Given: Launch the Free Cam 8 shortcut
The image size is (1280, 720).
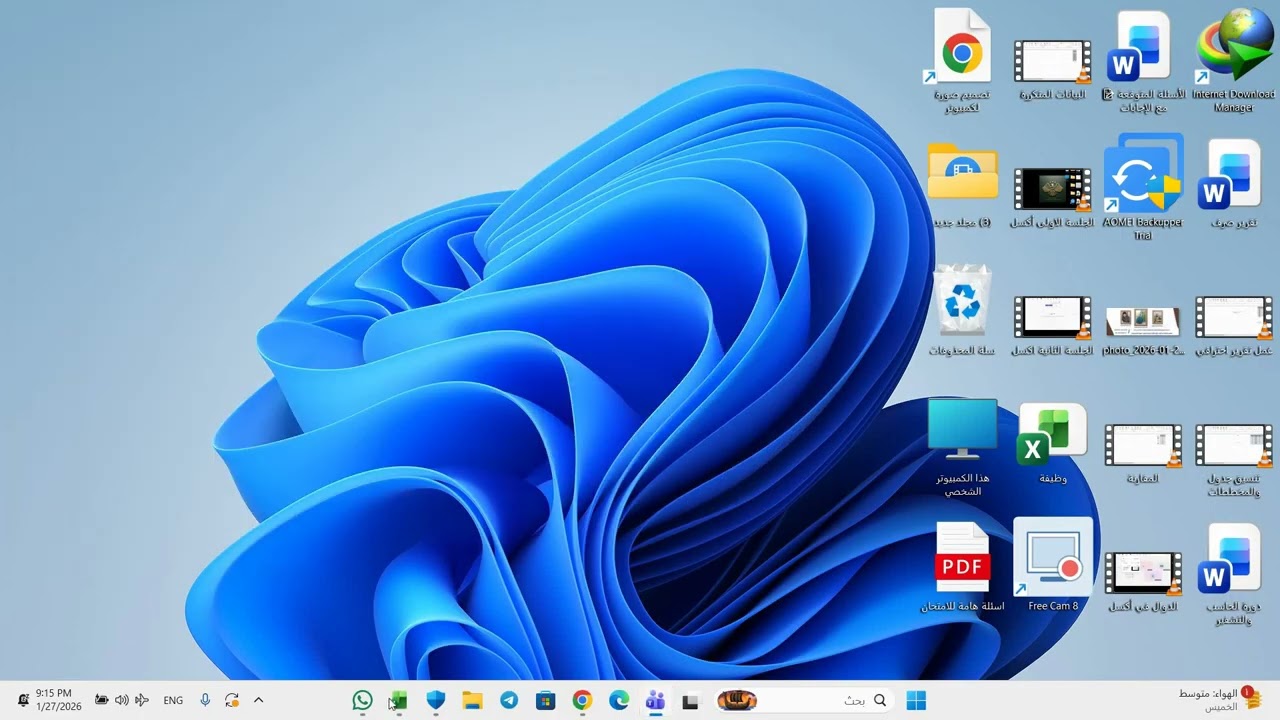Looking at the screenshot, I should click(x=1052, y=565).
